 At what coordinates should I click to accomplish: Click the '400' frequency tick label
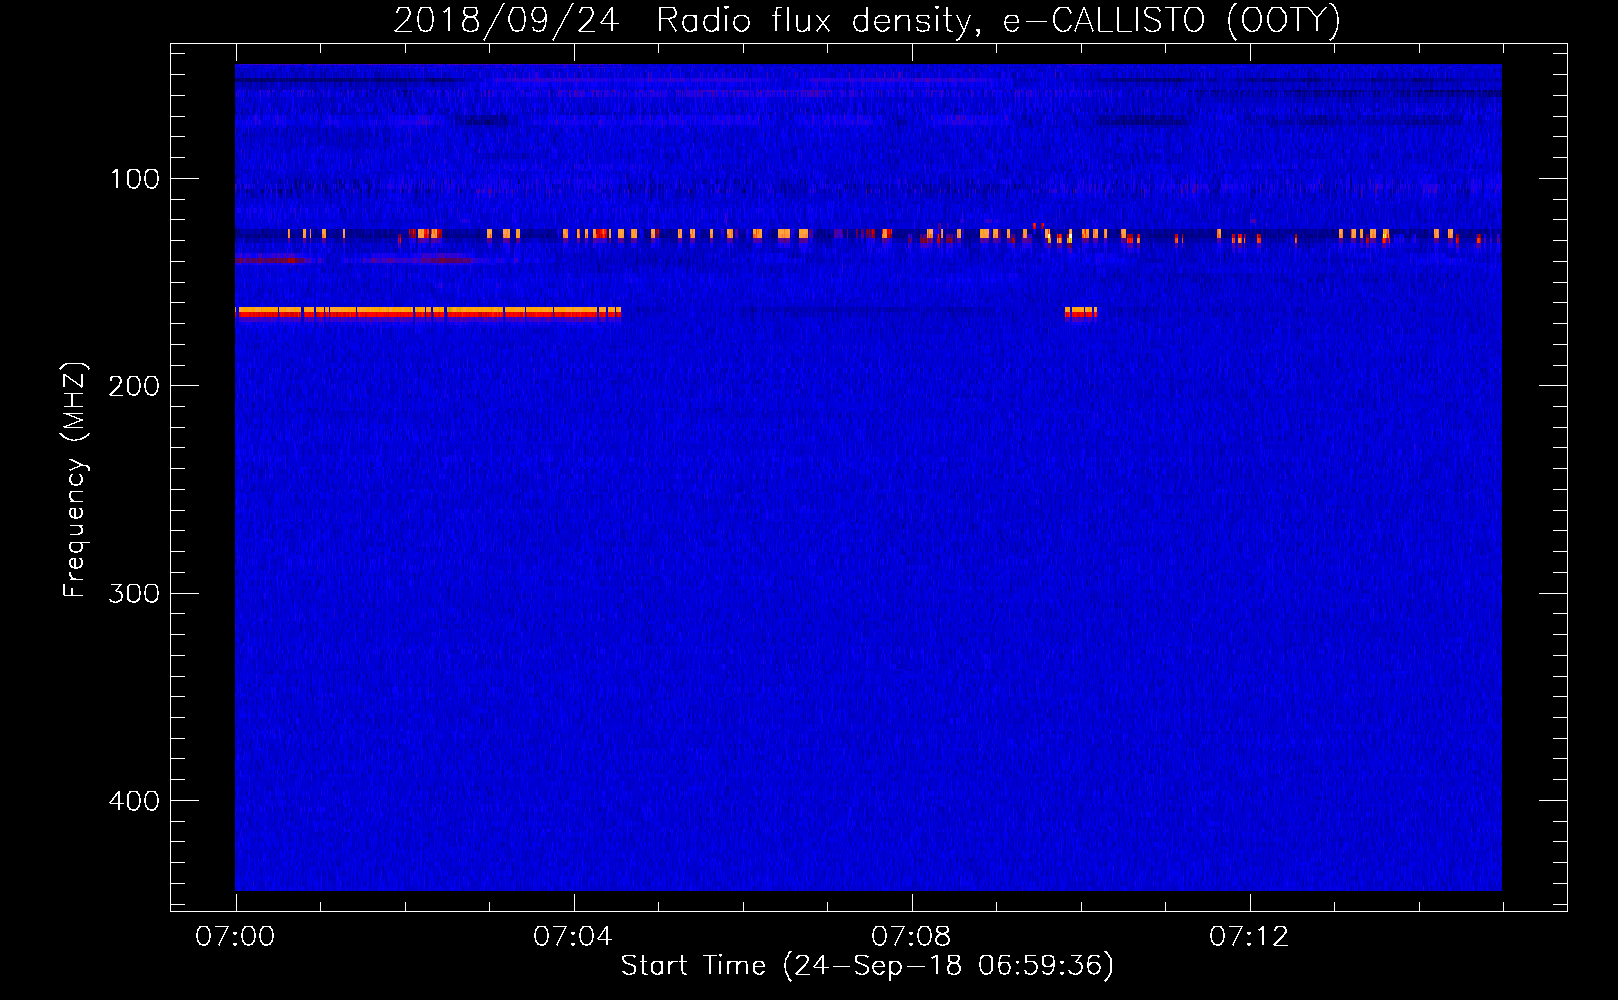tap(134, 801)
